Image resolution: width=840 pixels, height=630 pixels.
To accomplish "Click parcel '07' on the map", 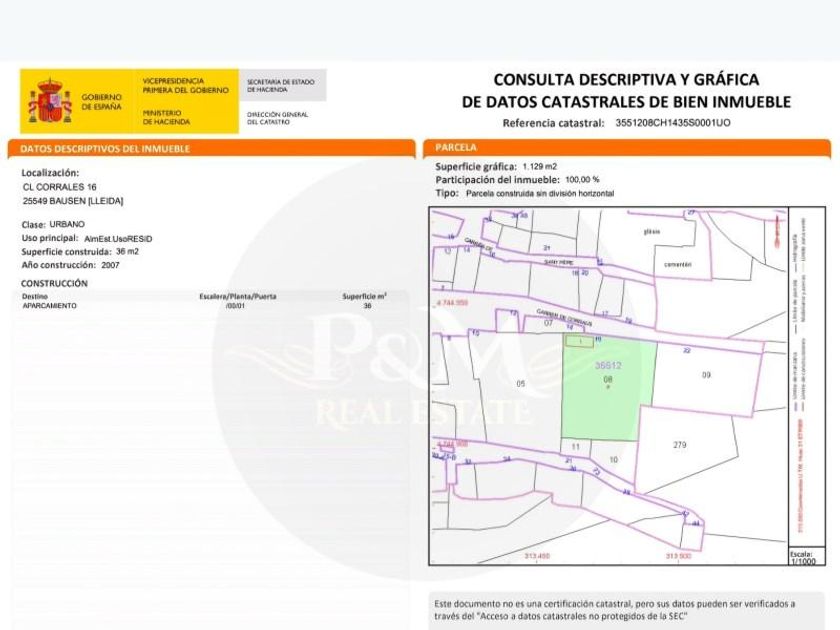I will point(548,323).
